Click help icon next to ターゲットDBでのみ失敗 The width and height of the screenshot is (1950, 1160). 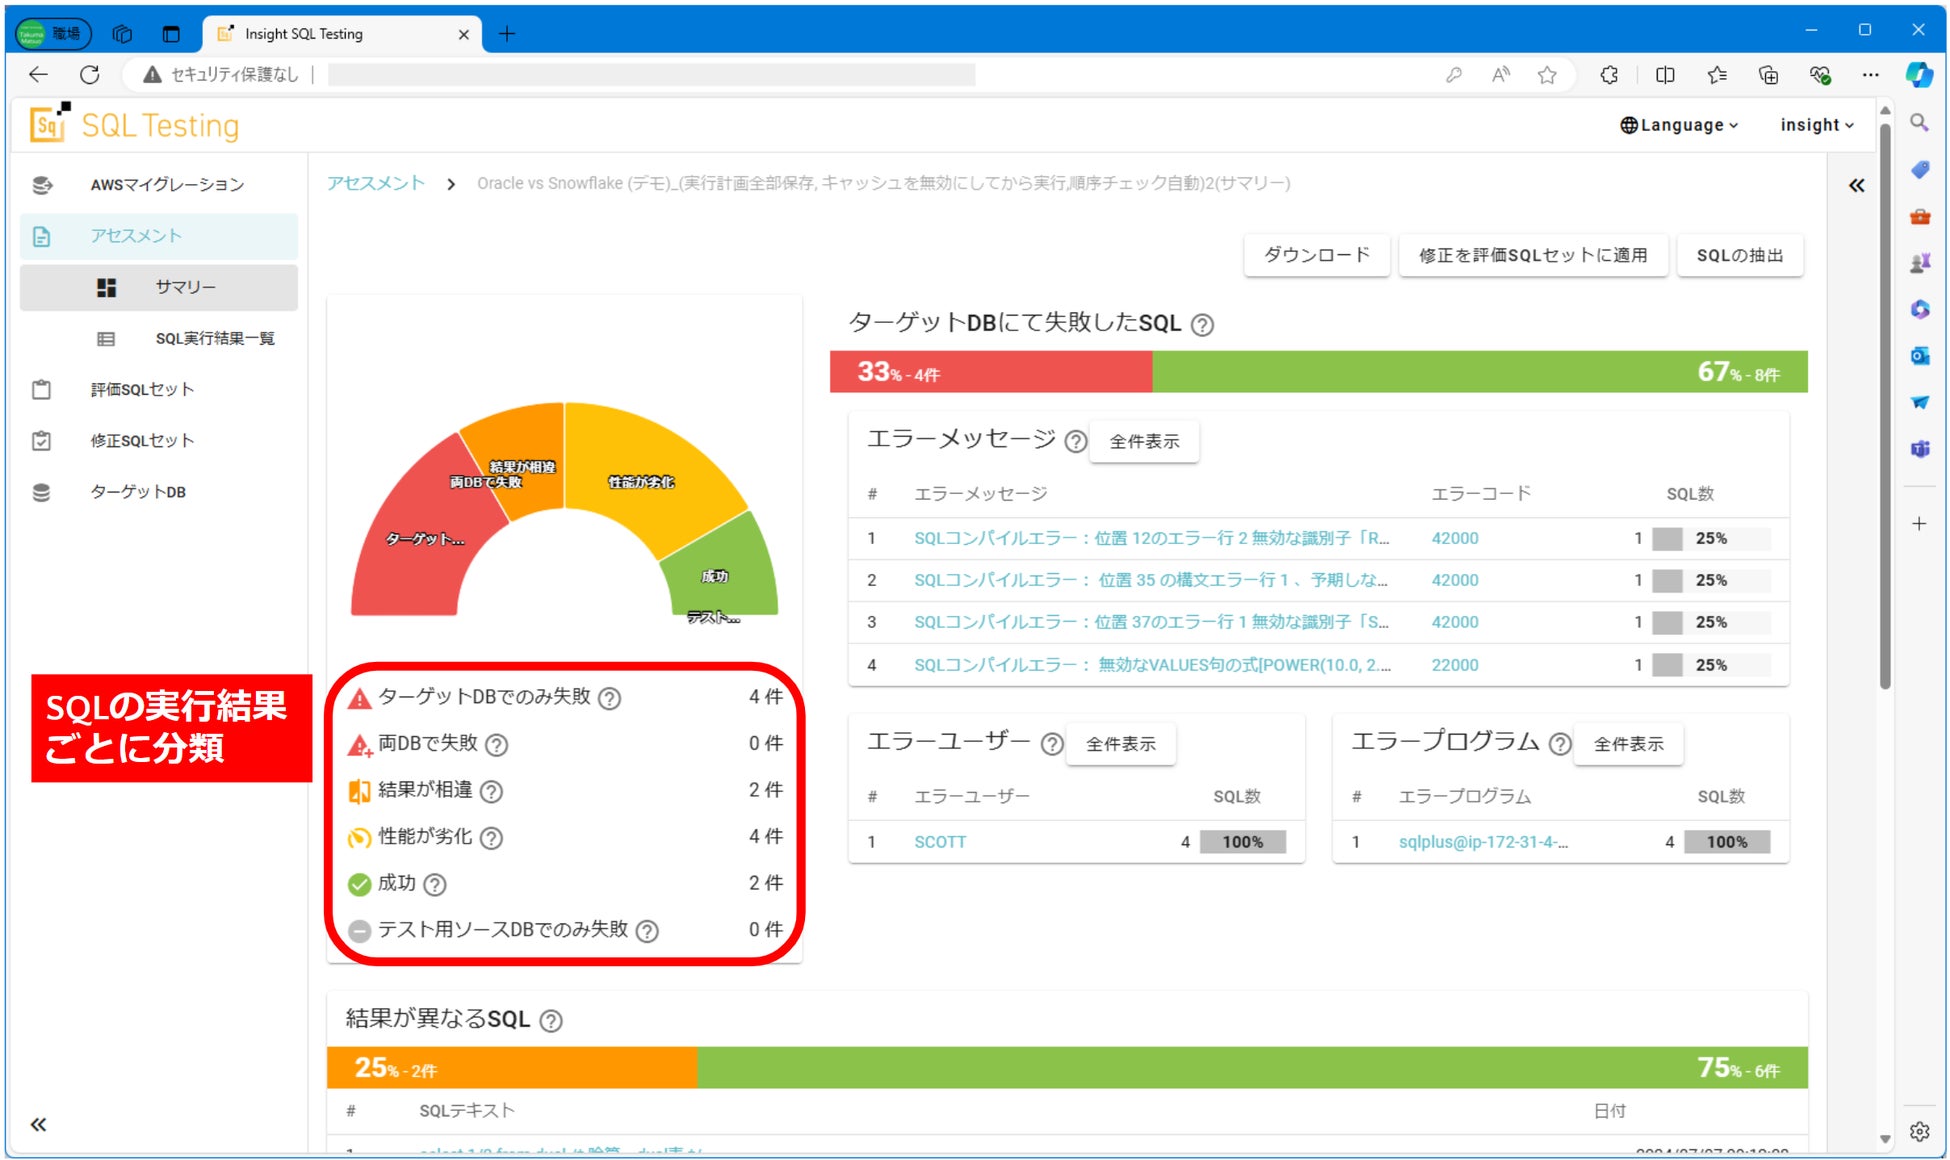coord(609,698)
